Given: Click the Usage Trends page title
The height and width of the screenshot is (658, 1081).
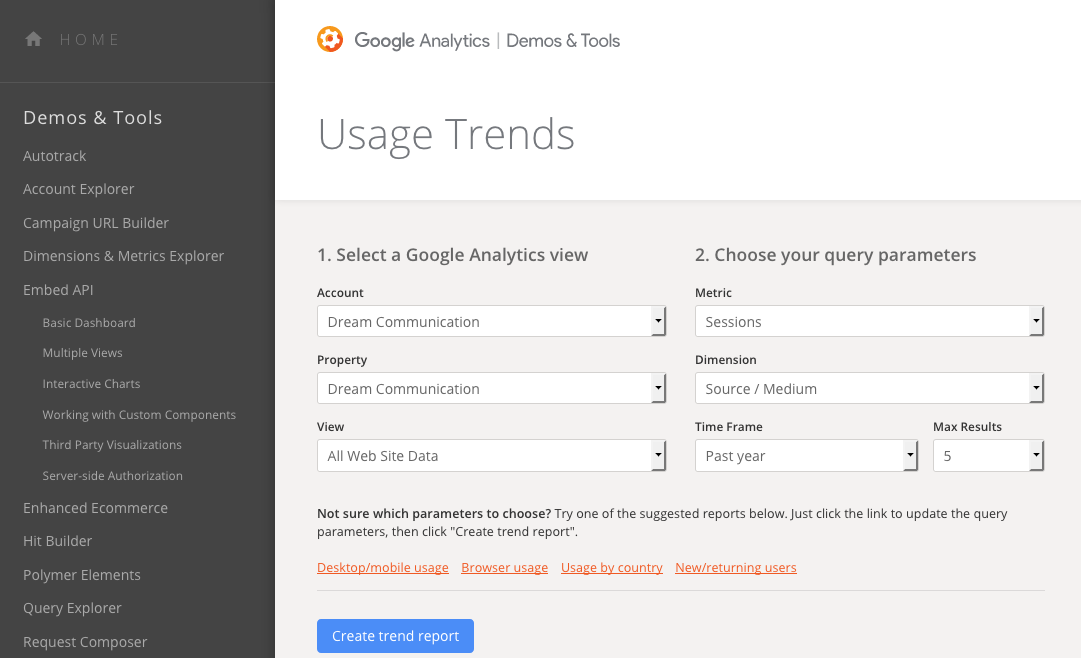Looking at the screenshot, I should tap(446, 134).
